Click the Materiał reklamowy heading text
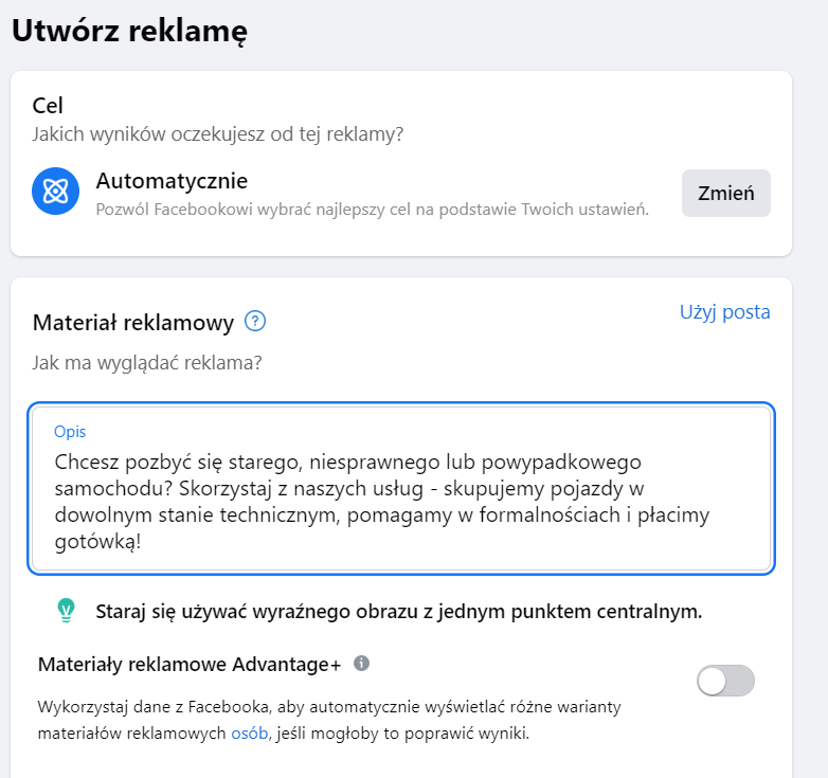828x778 pixels. pos(133,322)
